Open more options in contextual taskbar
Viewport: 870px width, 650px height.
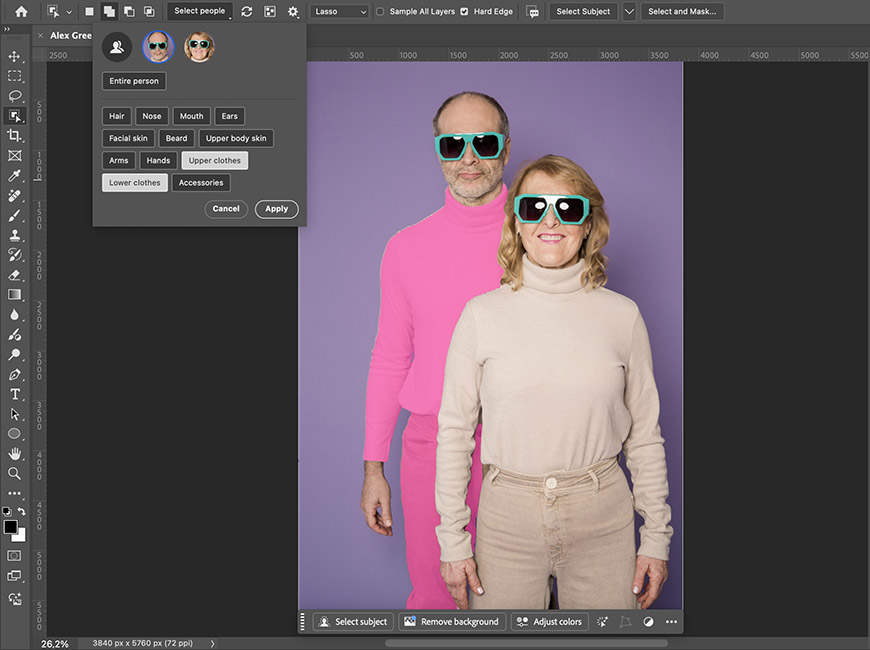(671, 622)
